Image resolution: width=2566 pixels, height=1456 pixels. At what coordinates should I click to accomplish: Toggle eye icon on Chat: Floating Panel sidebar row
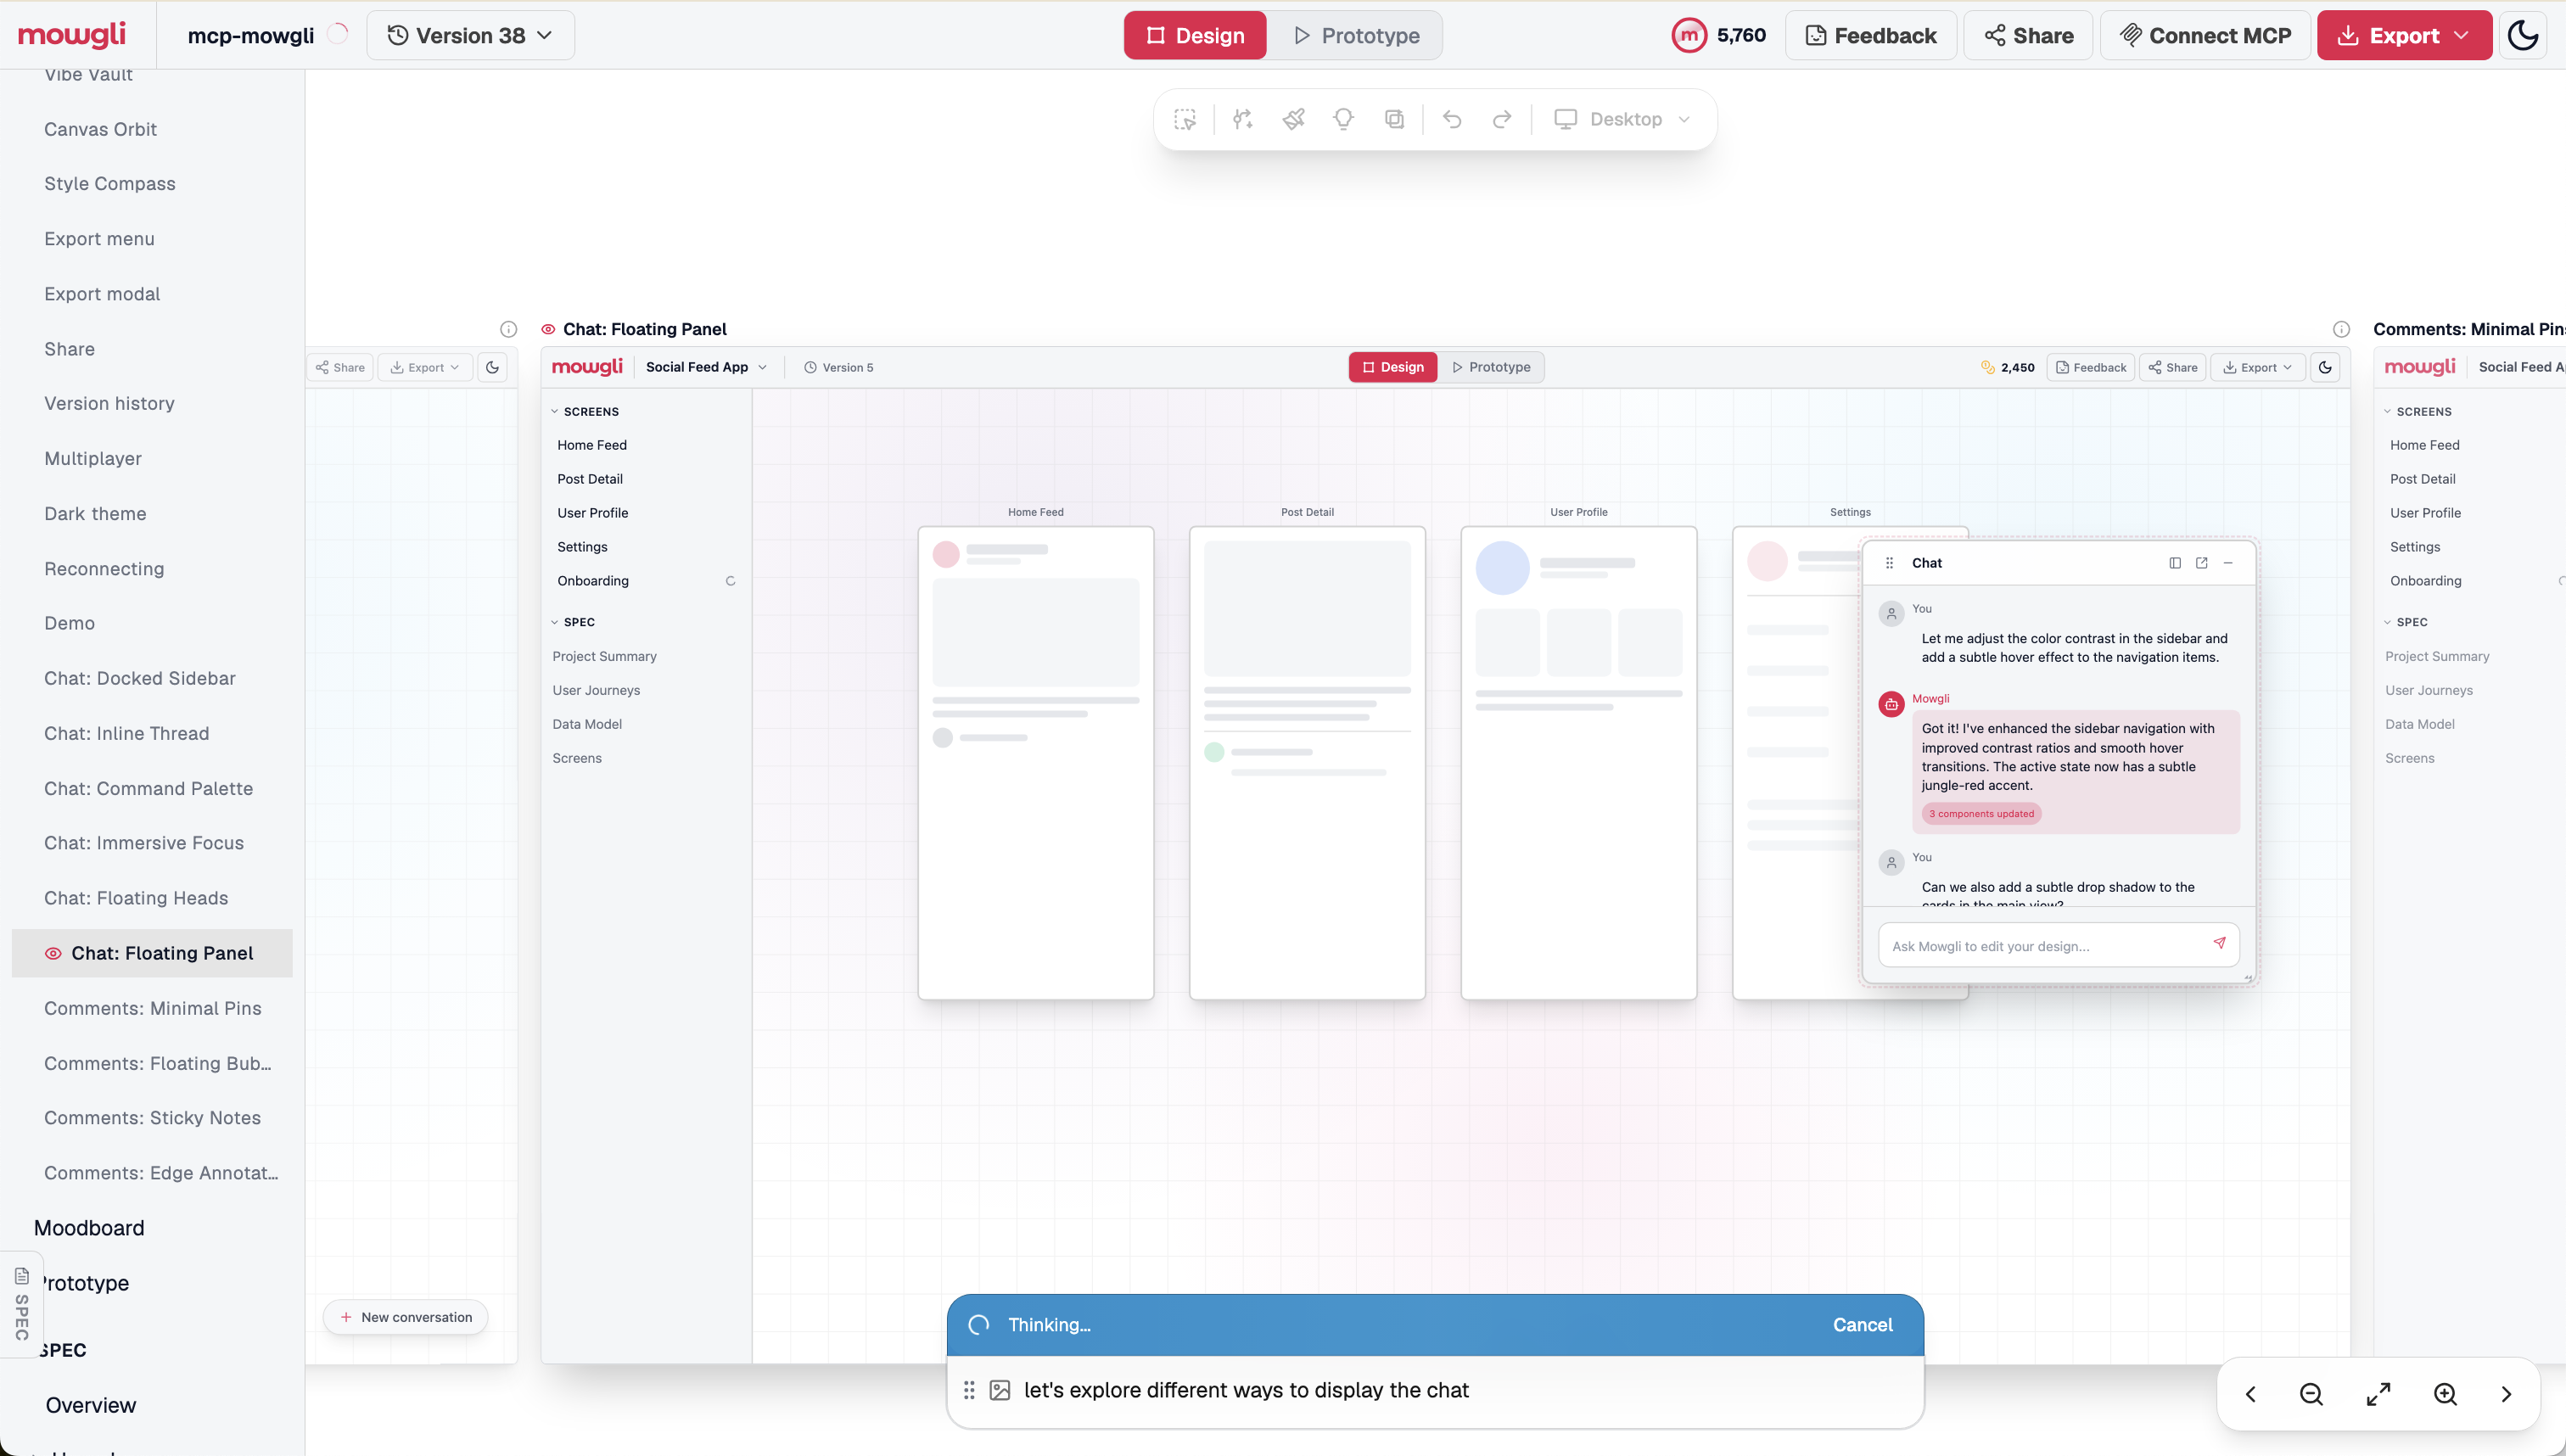click(53, 953)
